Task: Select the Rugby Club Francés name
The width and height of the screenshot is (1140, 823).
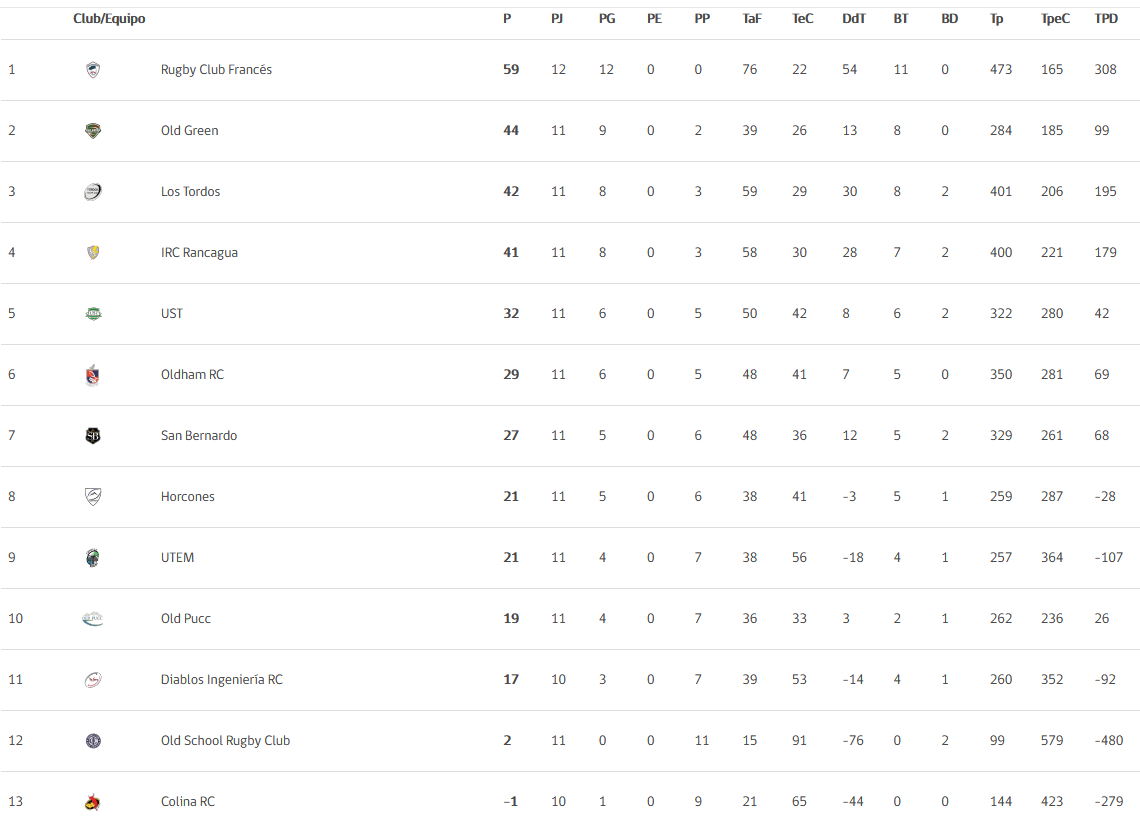Action: coord(217,70)
